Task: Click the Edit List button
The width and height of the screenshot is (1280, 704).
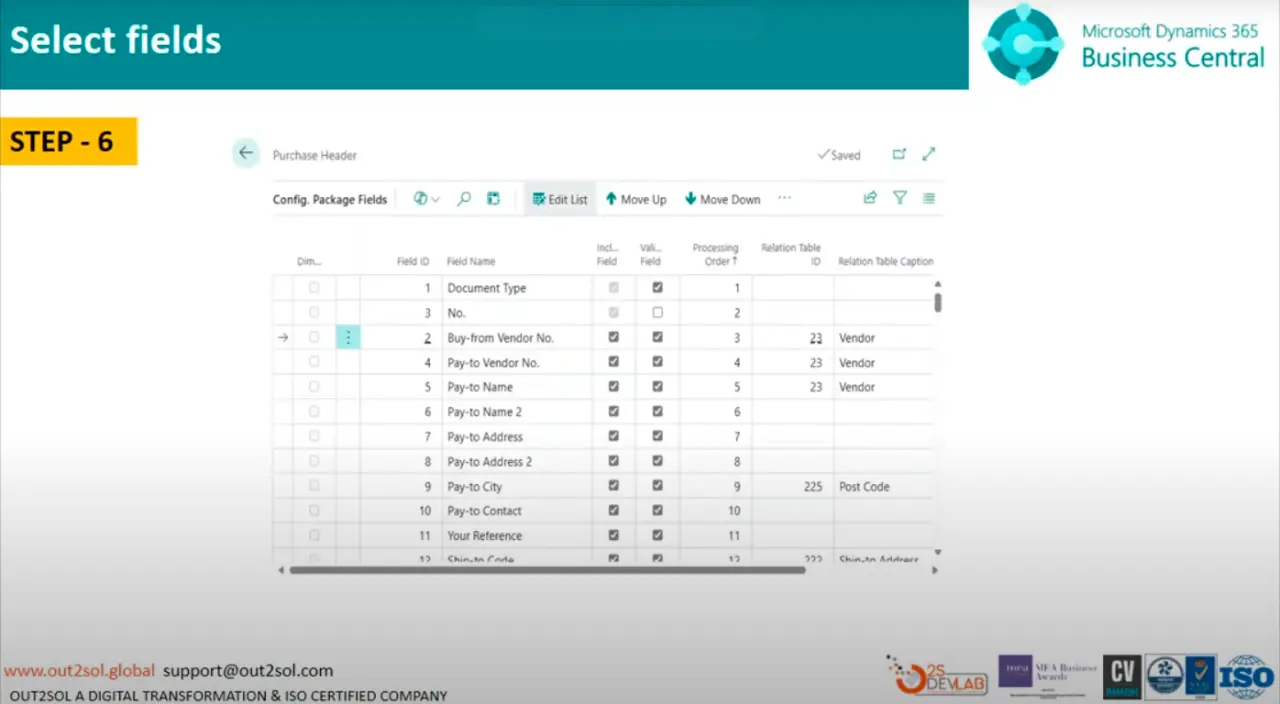Action: click(560, 199)
